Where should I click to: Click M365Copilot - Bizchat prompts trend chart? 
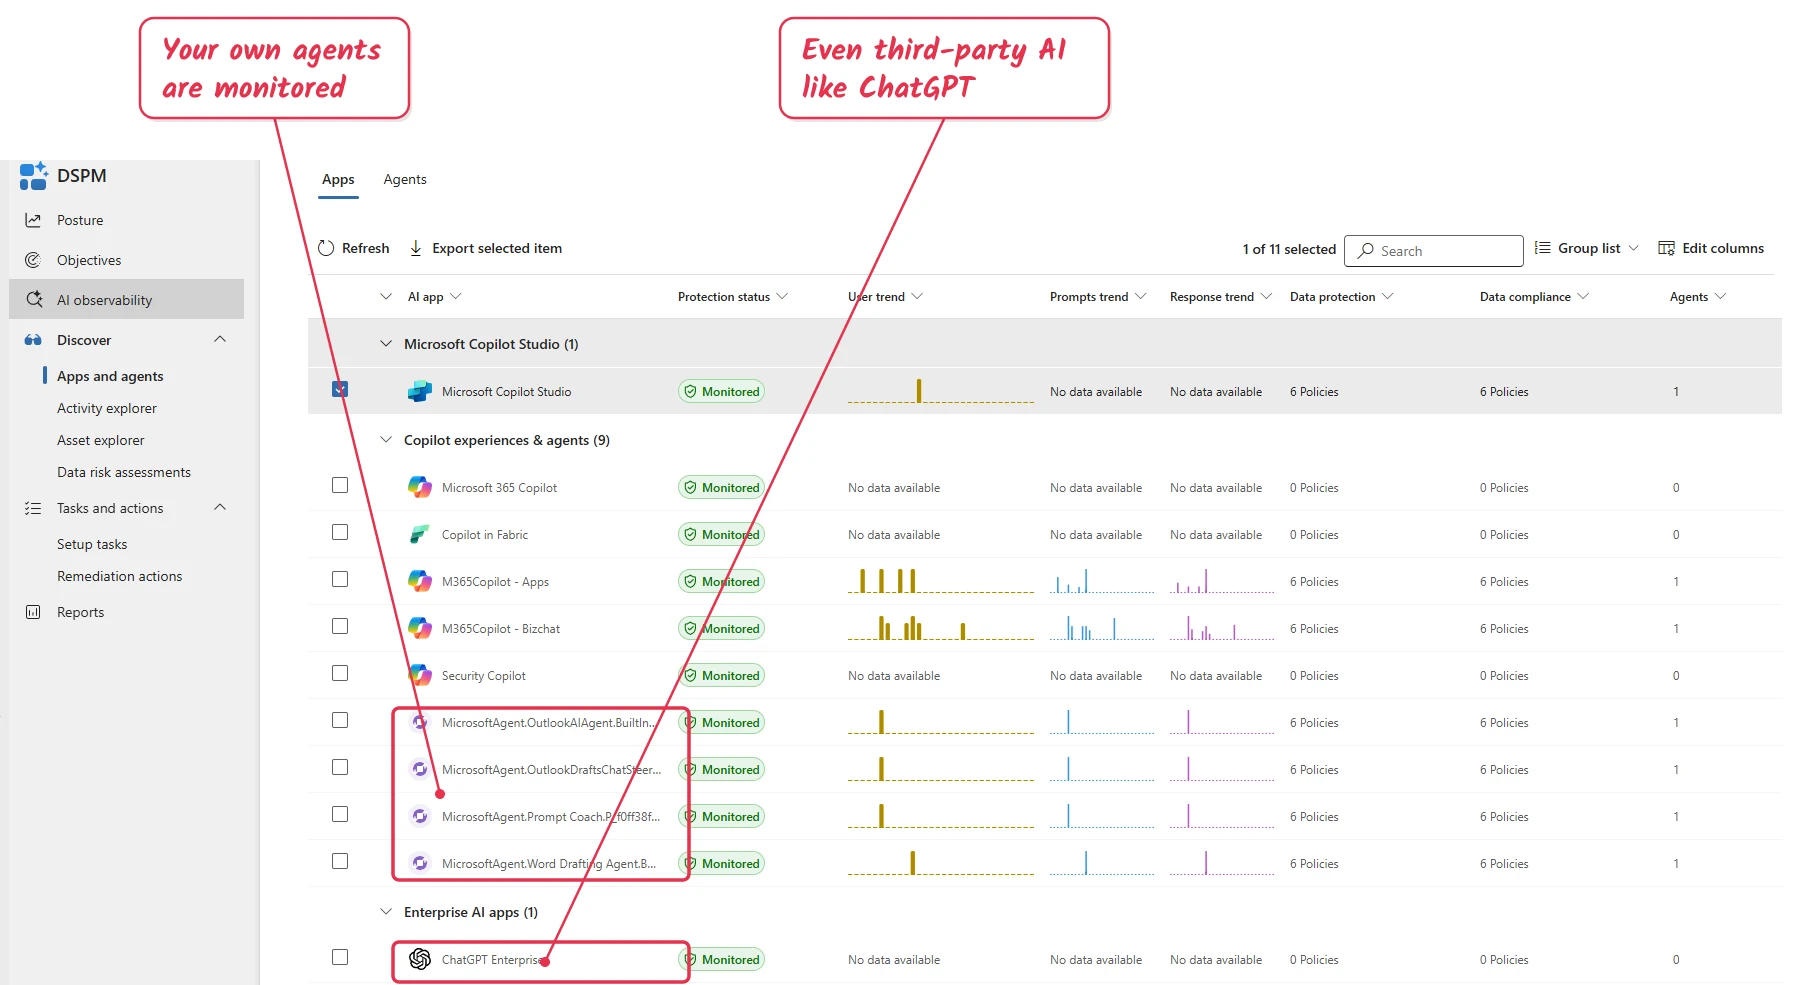click(1102, 628)
